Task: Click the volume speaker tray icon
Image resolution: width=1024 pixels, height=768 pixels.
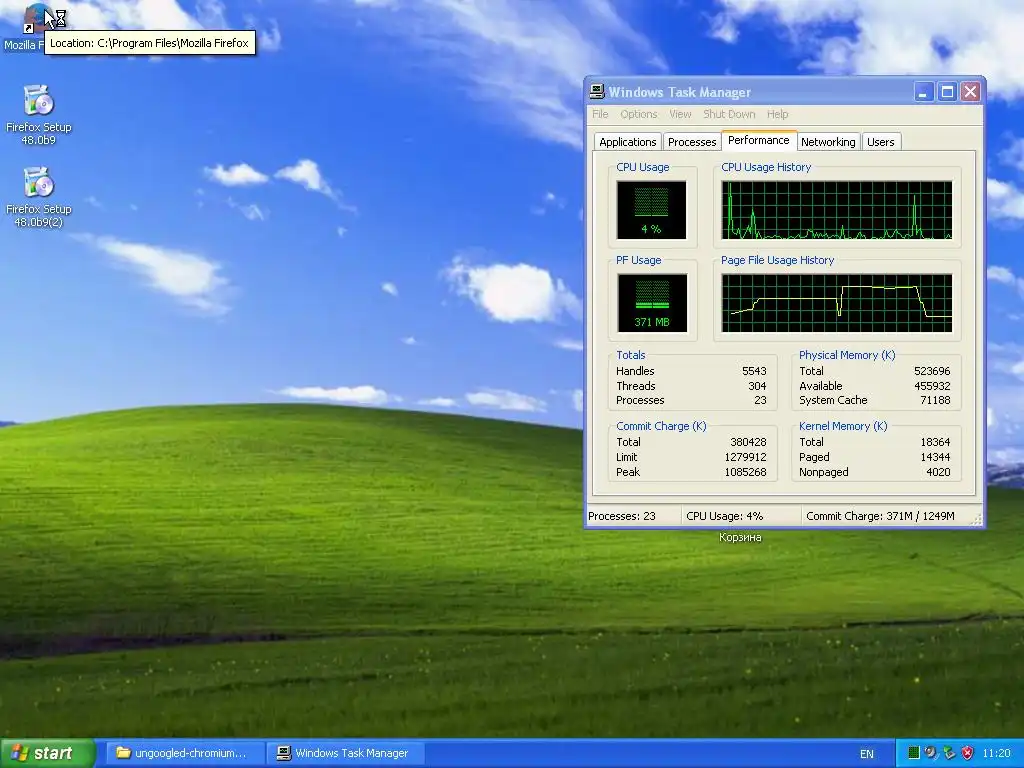Action: point(931,753)
